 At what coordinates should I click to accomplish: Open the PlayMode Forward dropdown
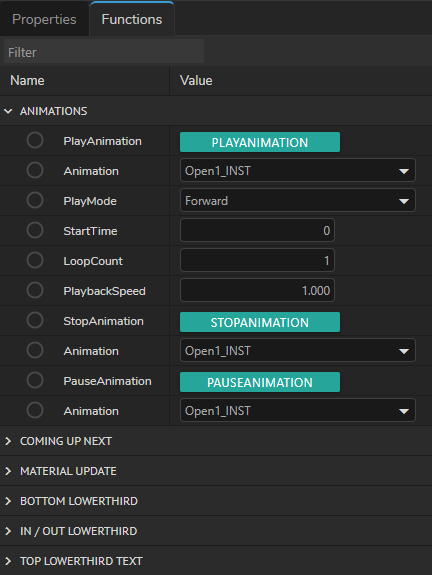click(298, 200)
